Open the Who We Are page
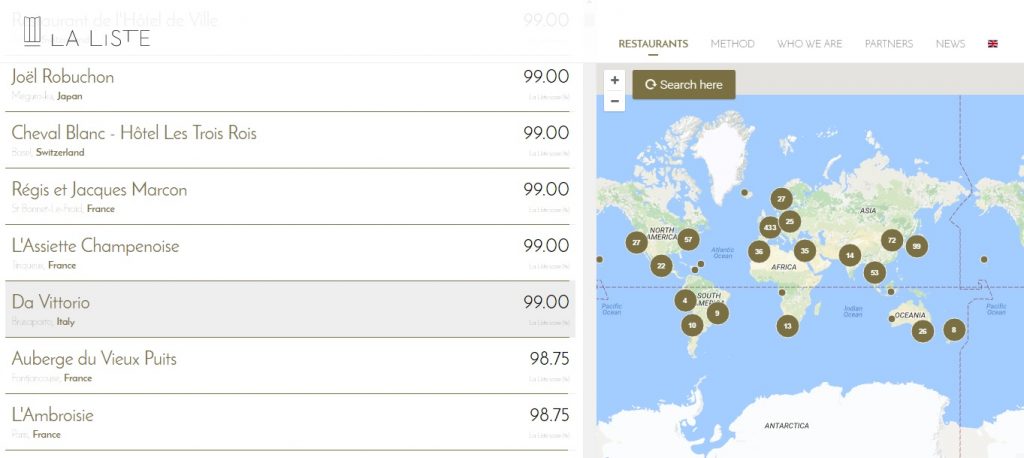This screenshot has height=458, width=1024. pos(809,44)
